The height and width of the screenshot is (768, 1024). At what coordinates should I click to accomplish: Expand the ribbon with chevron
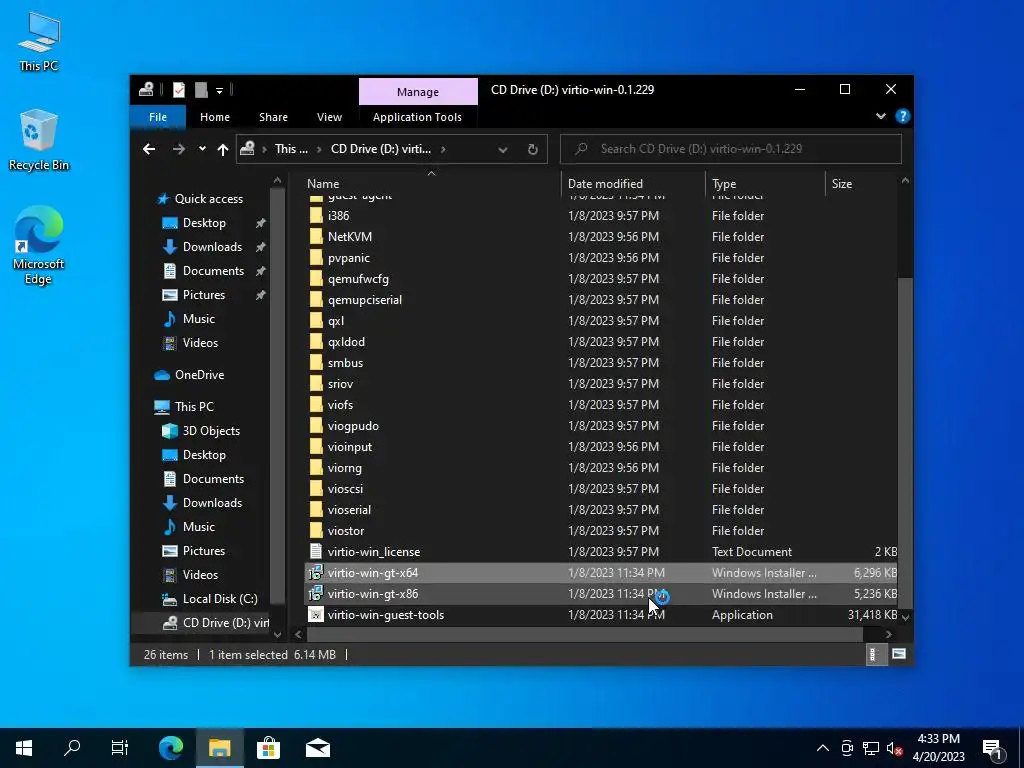point(880,116)
